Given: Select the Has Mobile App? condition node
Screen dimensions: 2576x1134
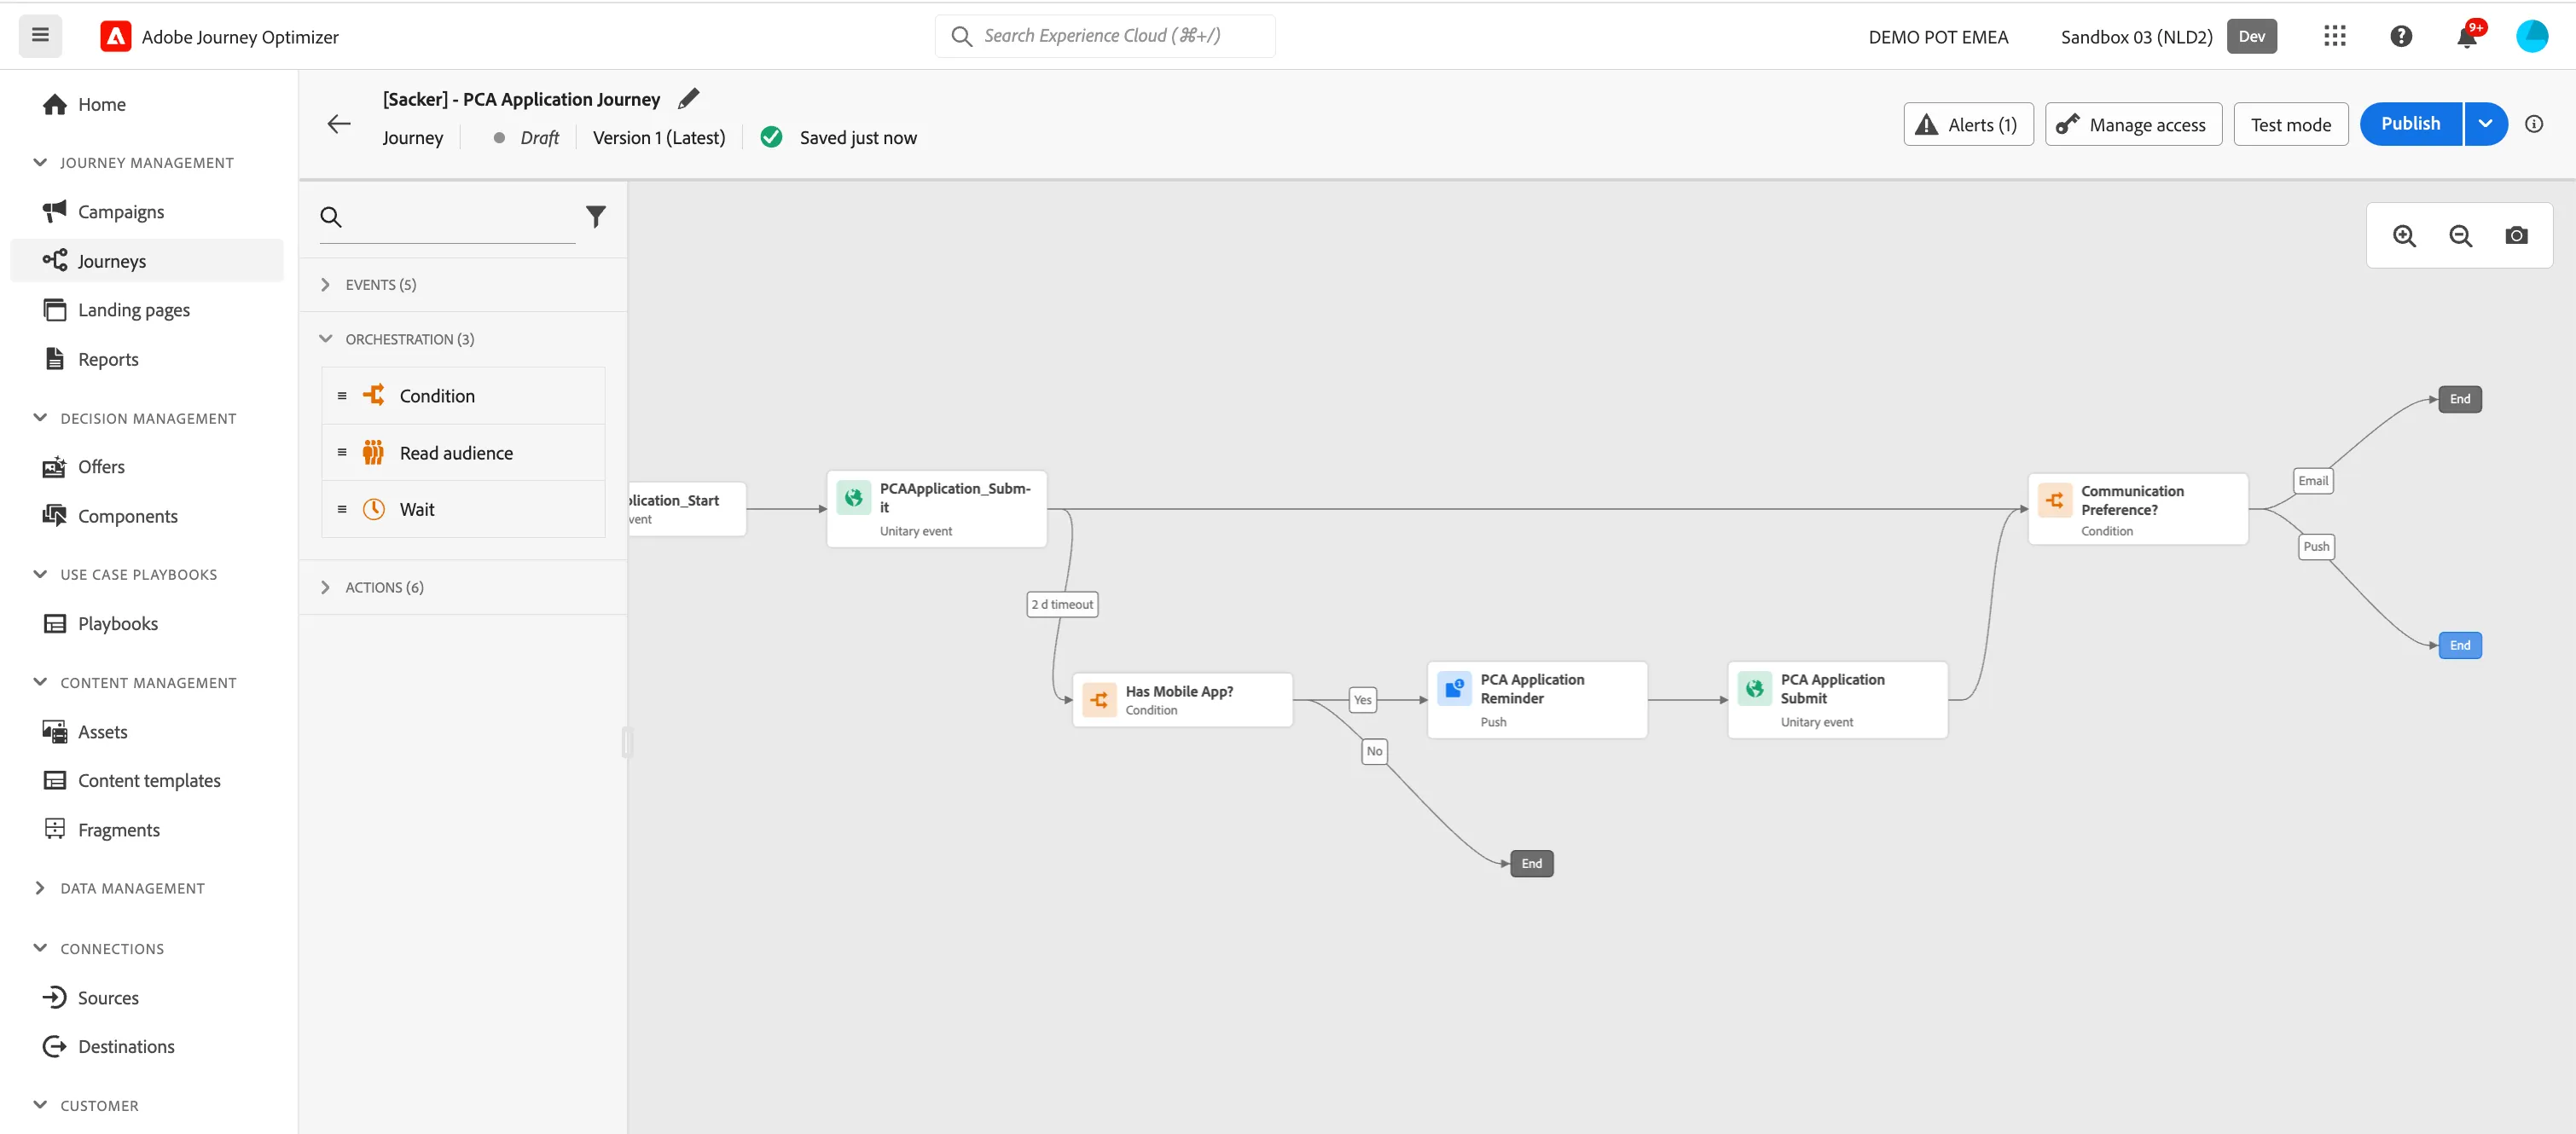Looking at the screenshot, I should coord(1182,700).
